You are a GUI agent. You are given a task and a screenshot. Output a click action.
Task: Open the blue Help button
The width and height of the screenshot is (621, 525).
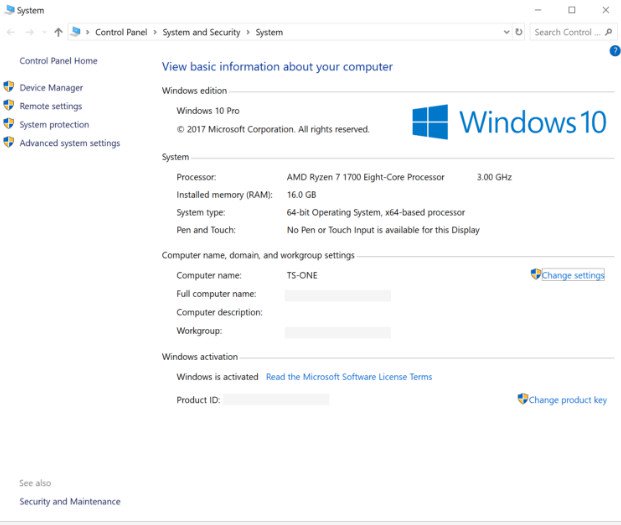click(615, 51)
